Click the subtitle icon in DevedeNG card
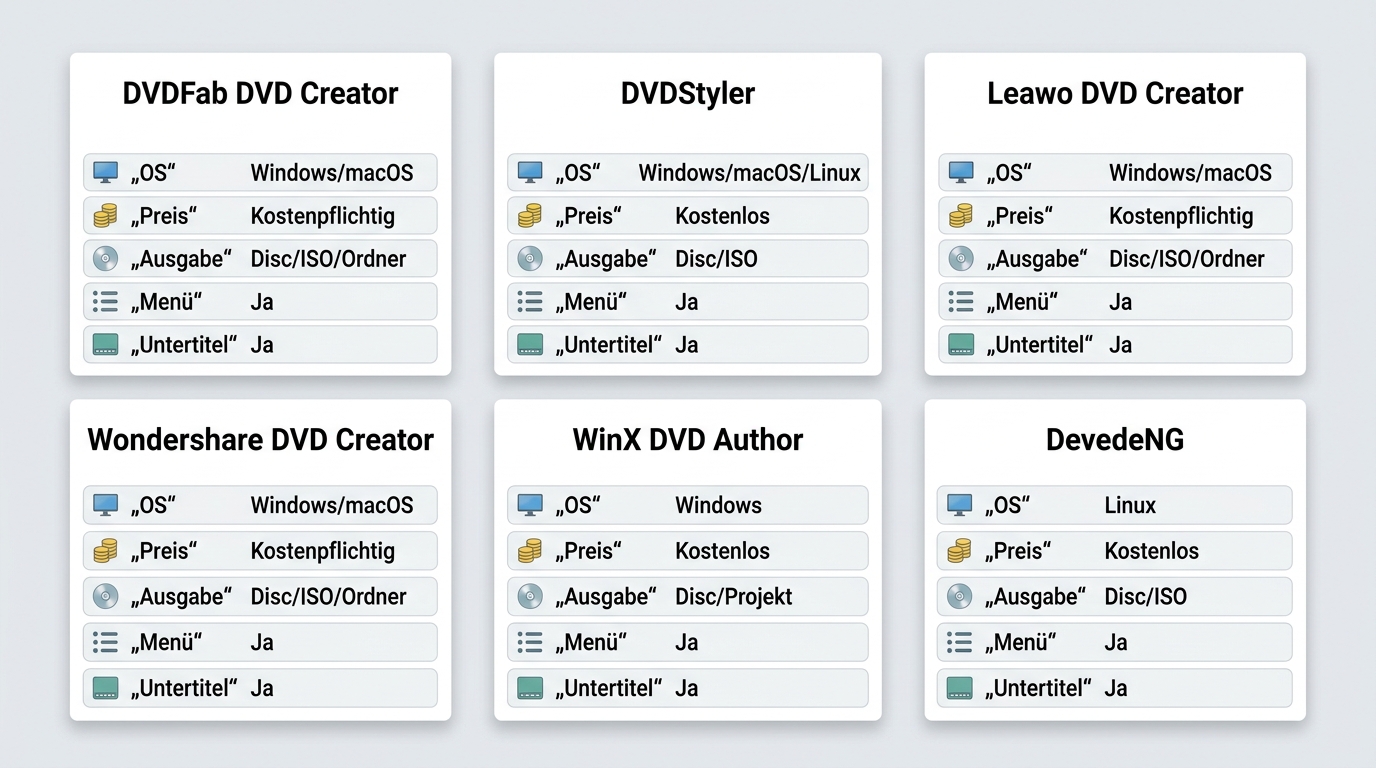This screenshot has width=1376, height=768. (x=959, y=687)
